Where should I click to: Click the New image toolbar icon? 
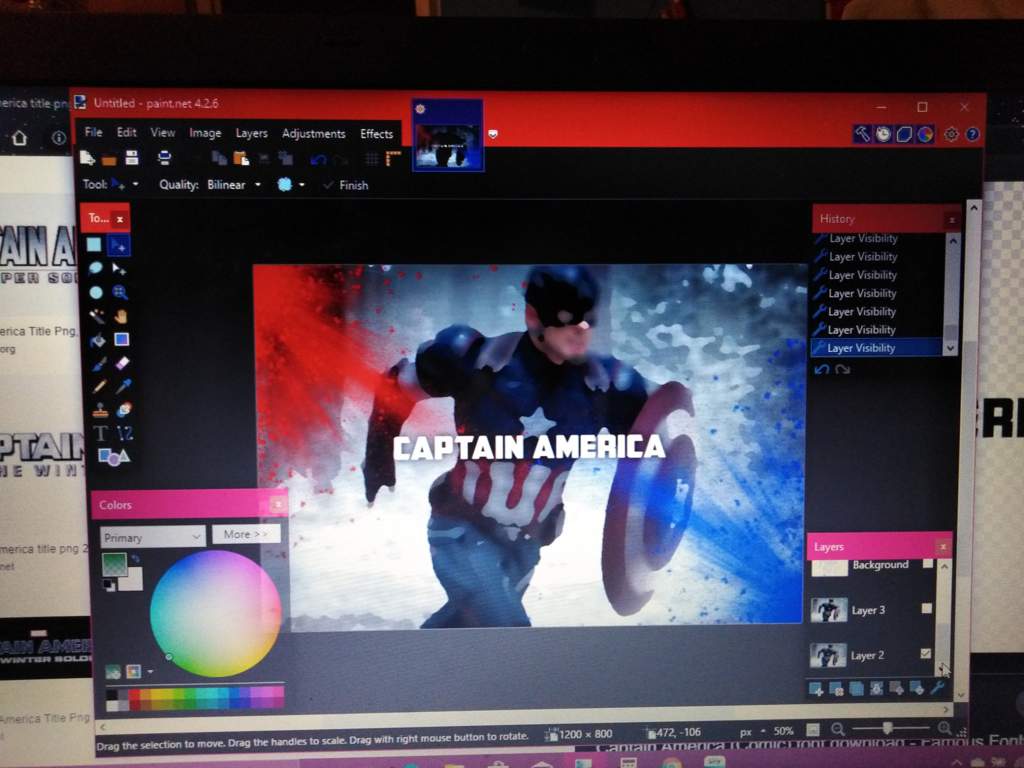[x=87, y=158]
